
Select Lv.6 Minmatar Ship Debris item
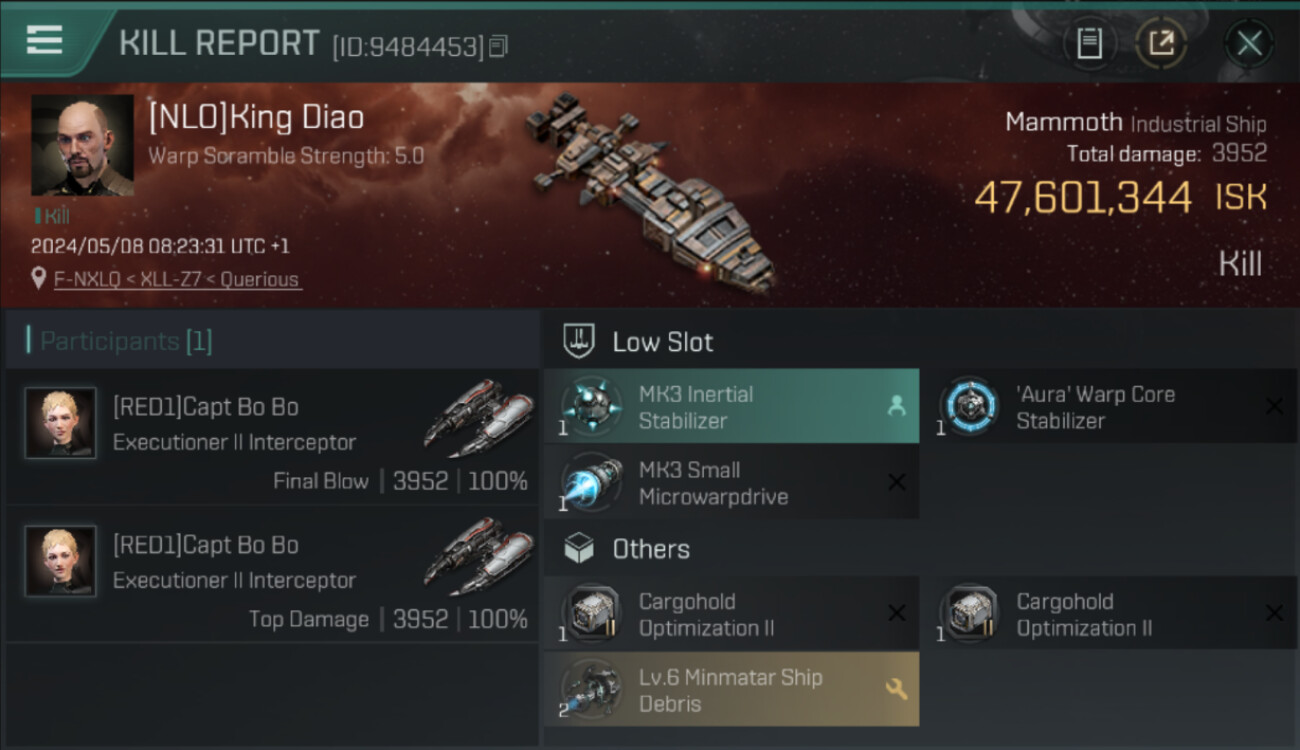(731, 689)
